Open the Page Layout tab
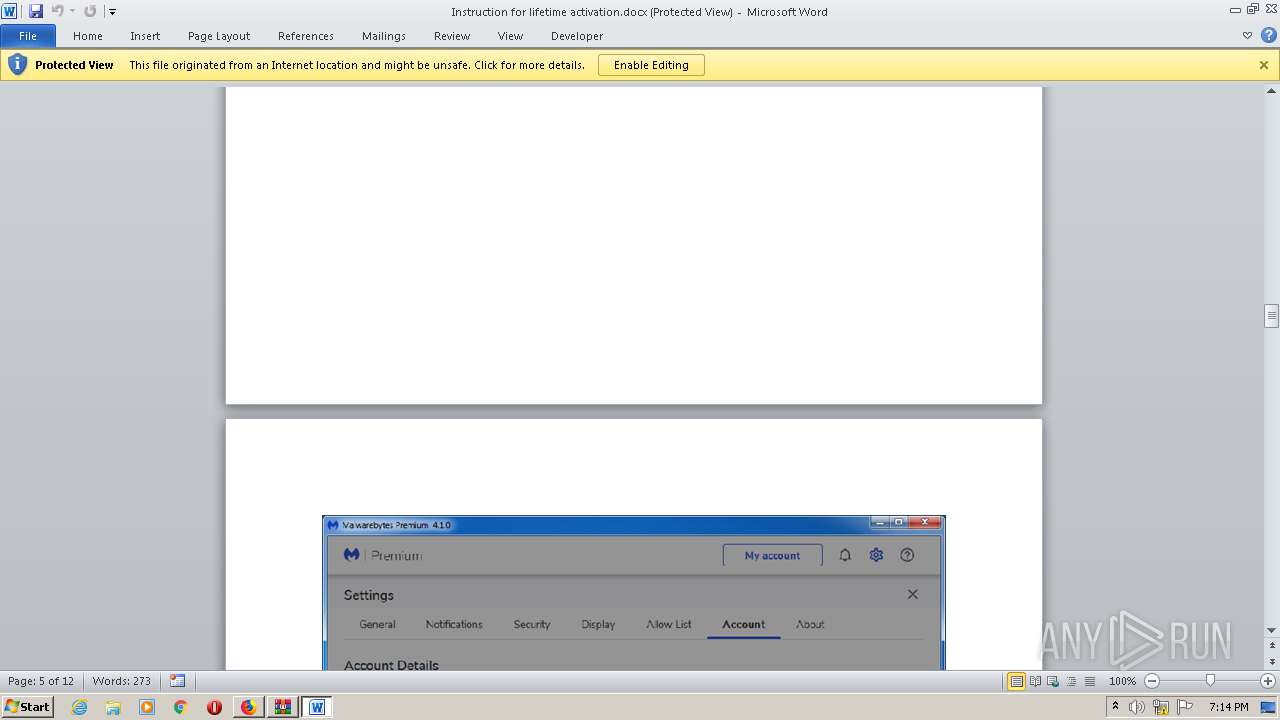The height and width of the screenshot is (720, 1280). pyautogui.click(x=219, y=36)
